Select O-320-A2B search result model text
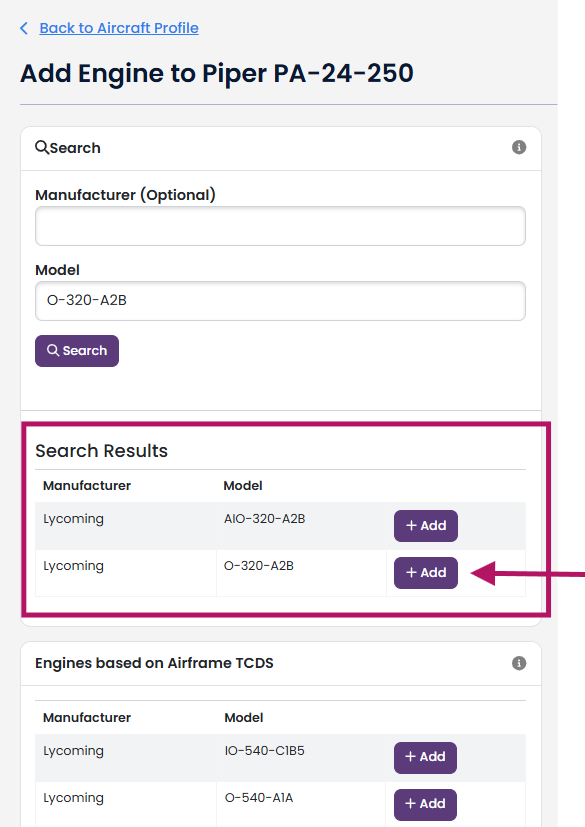Viewport: 585px width, 827px height. [x=258, y=565]
